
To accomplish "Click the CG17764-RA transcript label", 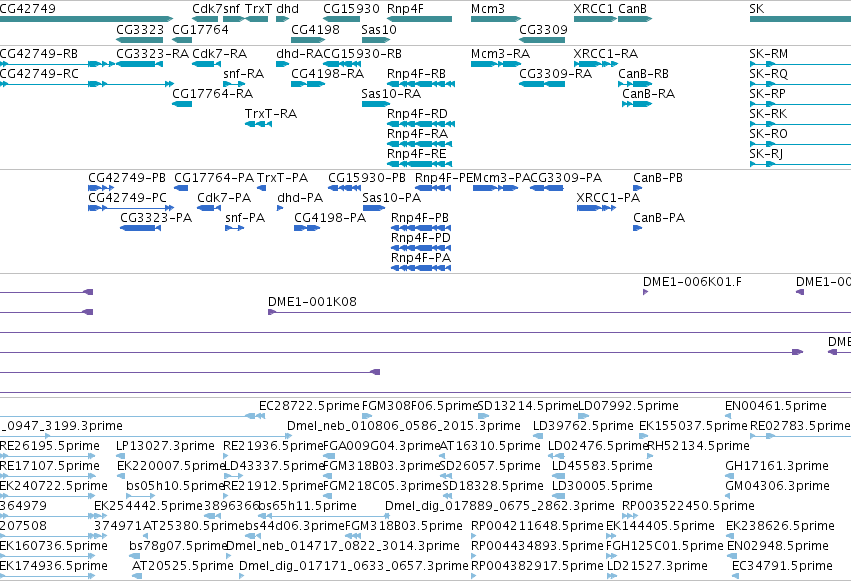I will [212, 94].
